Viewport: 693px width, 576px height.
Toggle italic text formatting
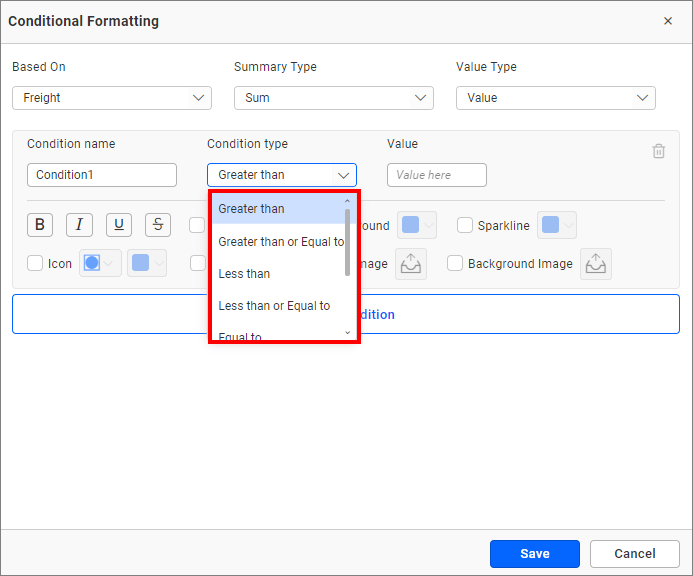point(79,225)
